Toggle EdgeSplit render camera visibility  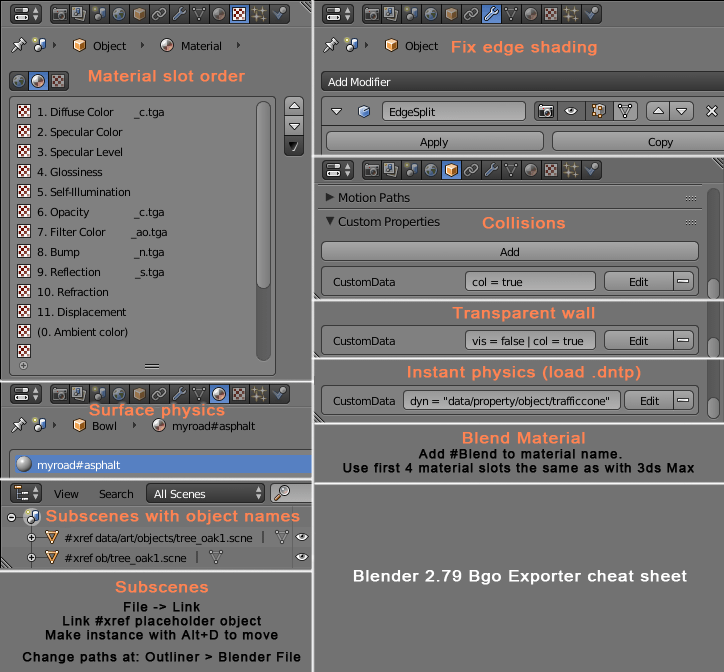(546, 111)
